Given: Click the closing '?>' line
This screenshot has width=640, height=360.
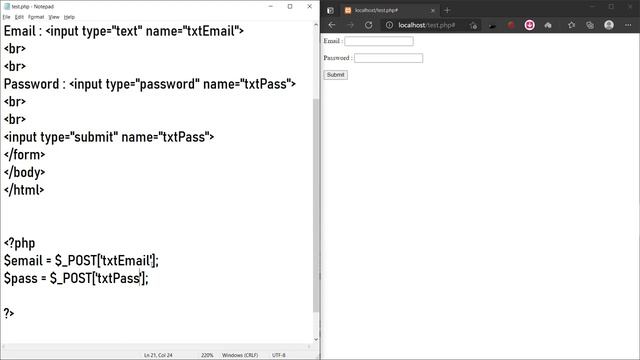Looking at the screenshot, I should [9, 313].
